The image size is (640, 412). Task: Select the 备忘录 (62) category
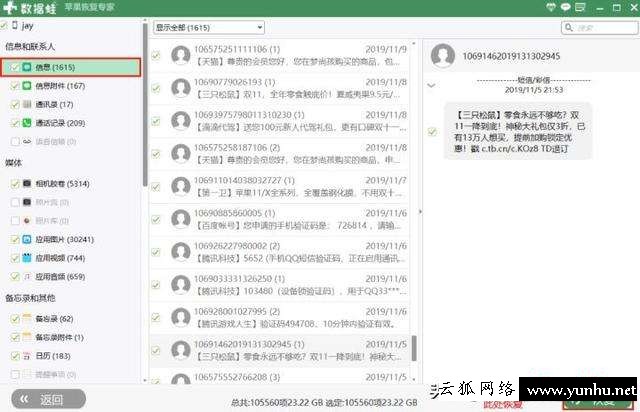(x=54, y=318)
